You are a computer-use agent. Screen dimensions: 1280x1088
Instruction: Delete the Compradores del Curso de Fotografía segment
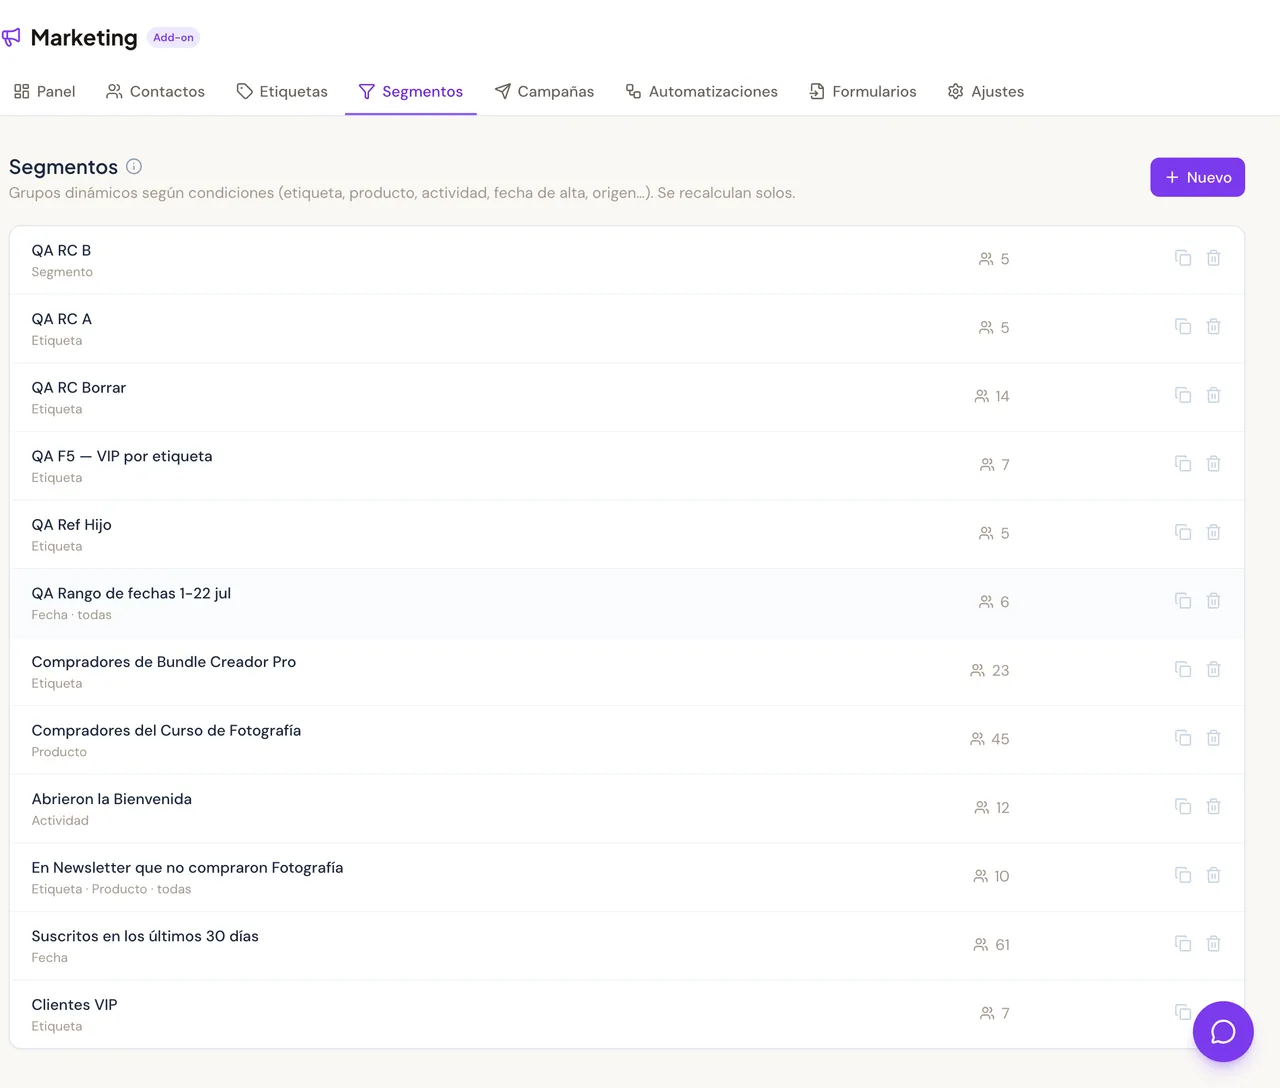[1213, 738]
